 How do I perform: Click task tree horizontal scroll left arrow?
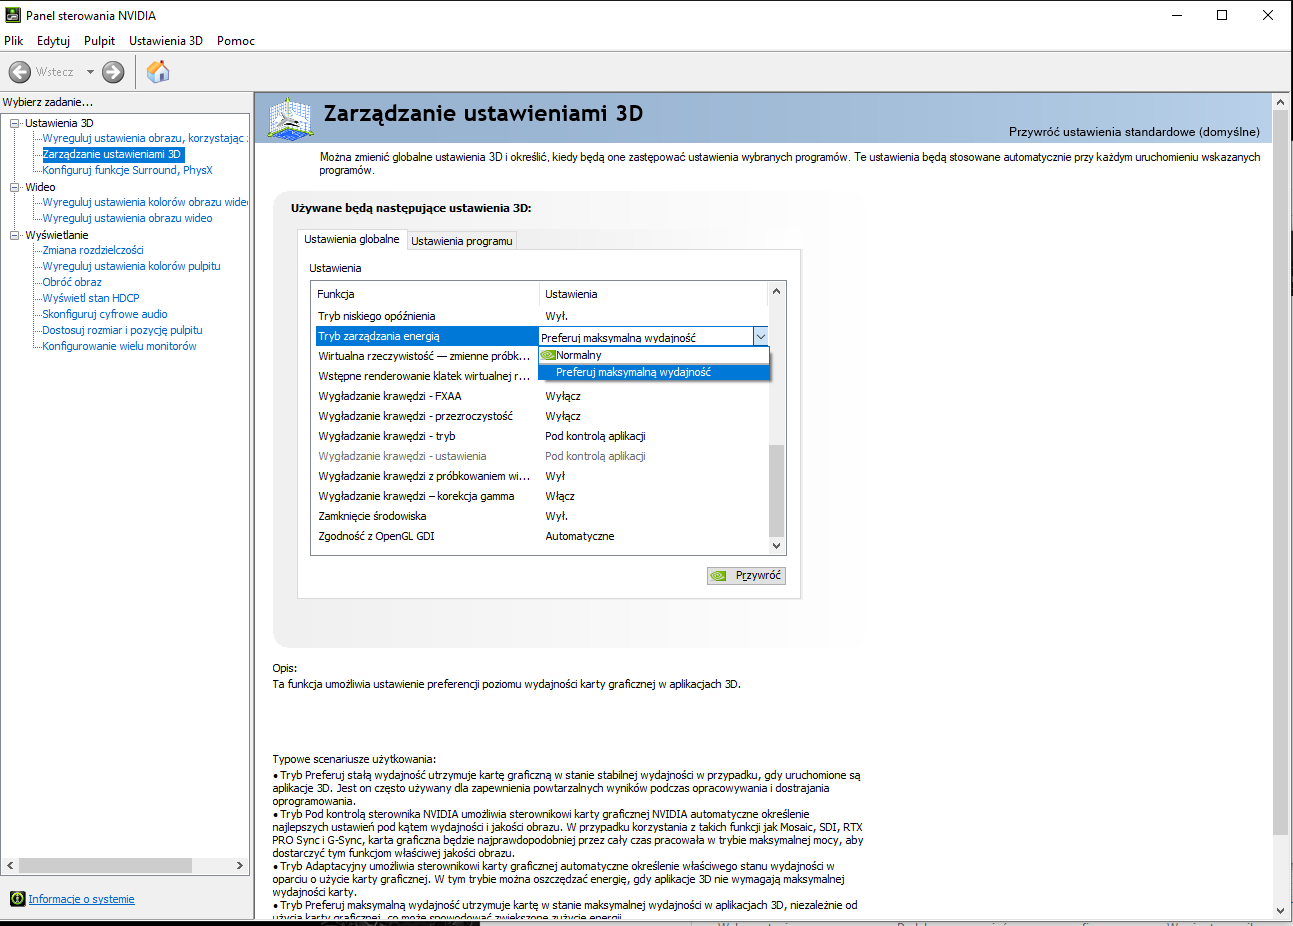click(10, 865)
